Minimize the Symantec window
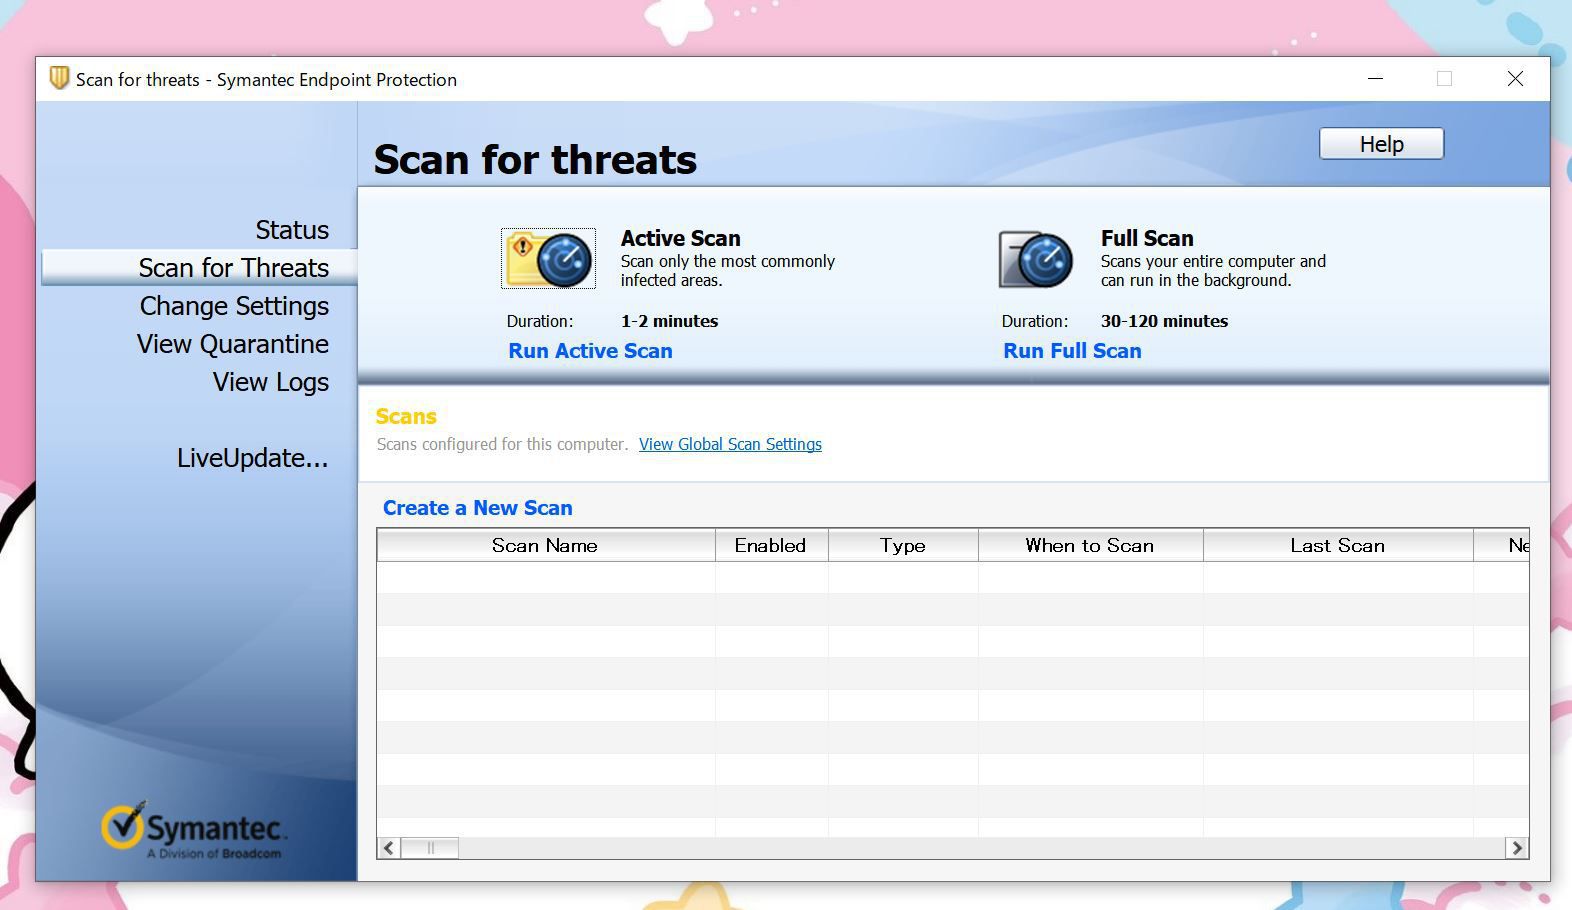 click(1375, 78)
